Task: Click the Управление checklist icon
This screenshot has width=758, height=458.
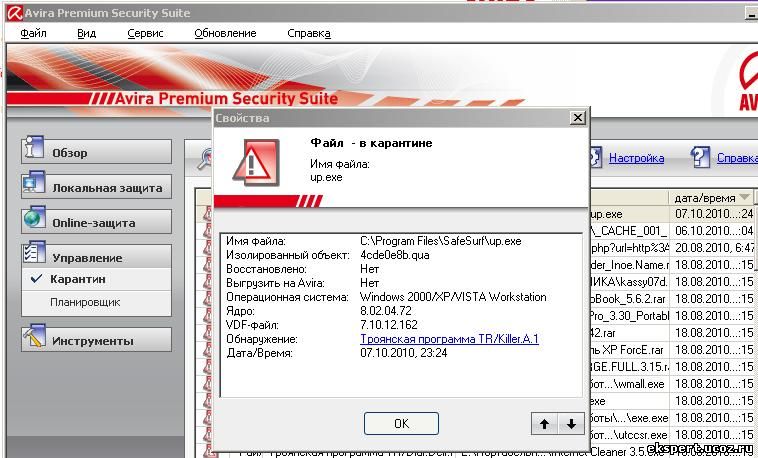Action: click(x=35, y=256)
